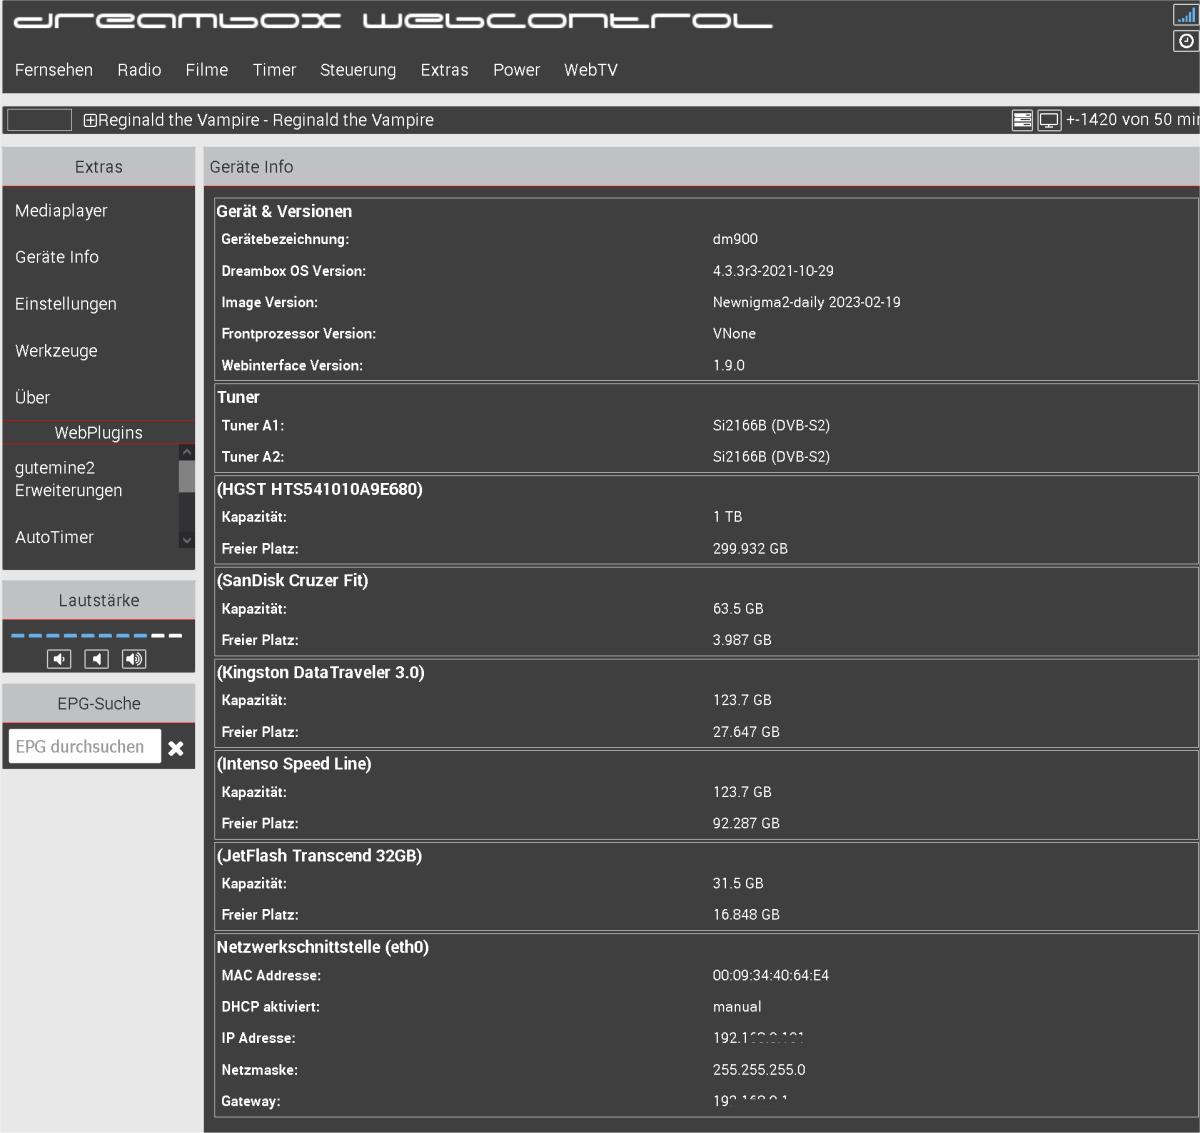Image resolution: width=1200 pixels, height=1133 pixels.
Task: Click the server list icon near the timer
Action: click(1022, 121)
